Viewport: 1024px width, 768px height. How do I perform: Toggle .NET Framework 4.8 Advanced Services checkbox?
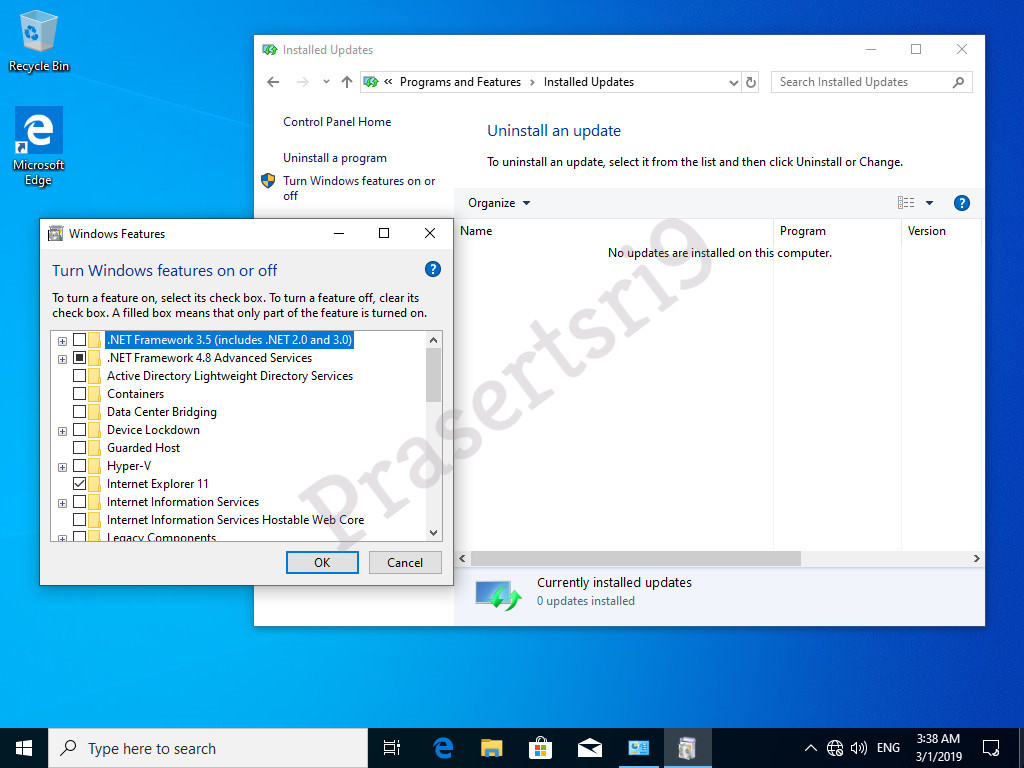pos(79,358)
